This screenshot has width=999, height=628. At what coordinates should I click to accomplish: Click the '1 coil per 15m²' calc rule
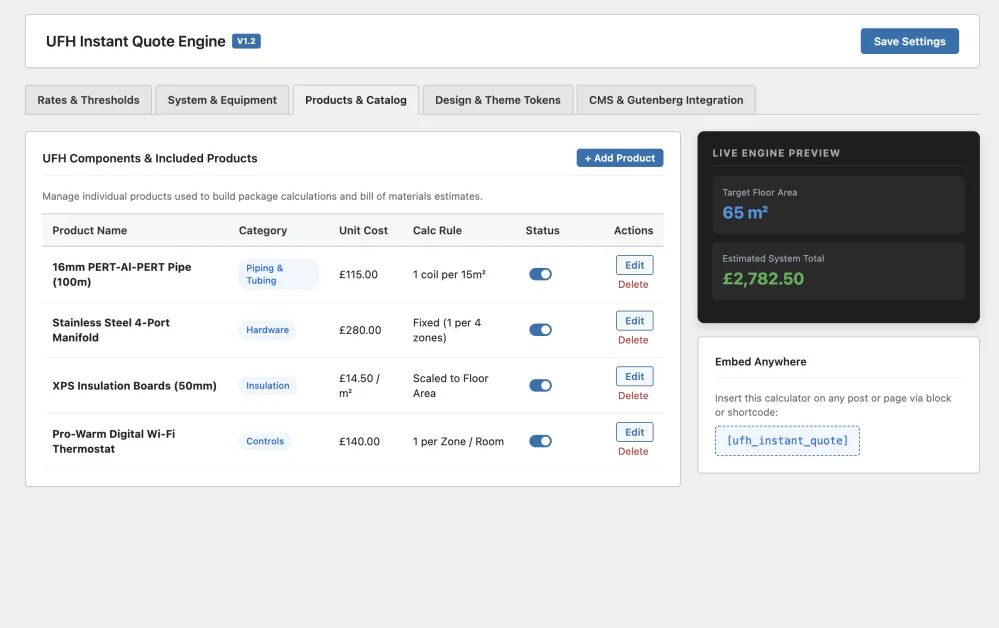[x=449, y=275]
